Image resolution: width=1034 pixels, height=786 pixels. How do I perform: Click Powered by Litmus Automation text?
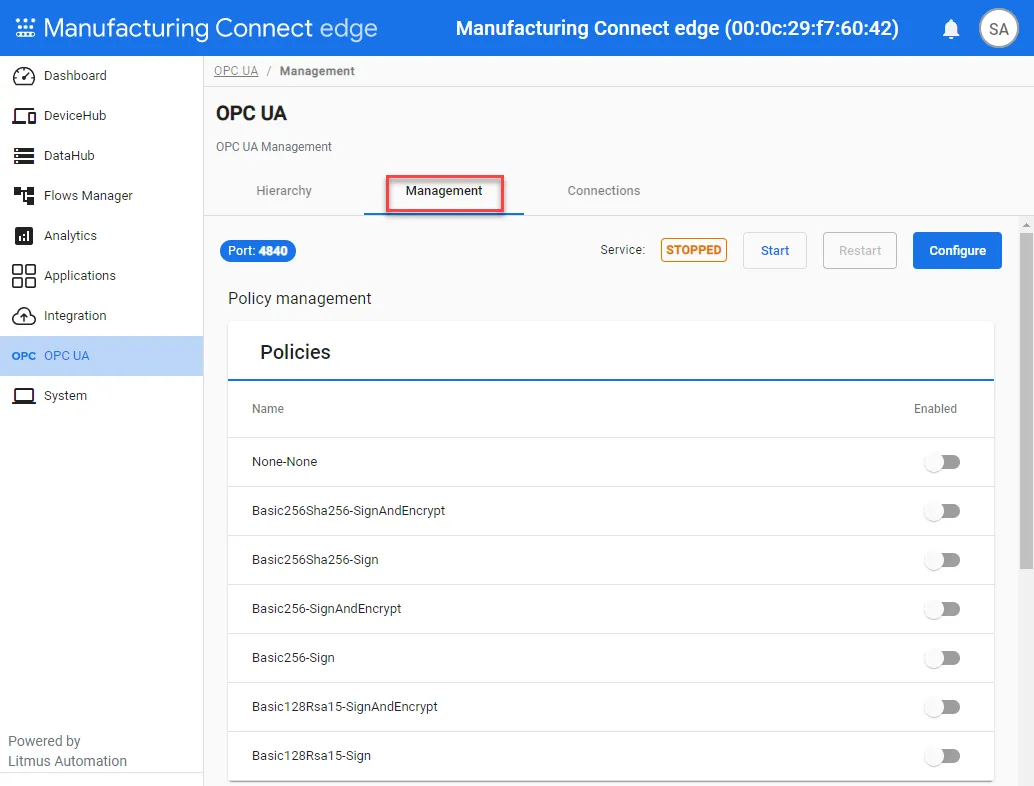[x=67, y=751]
